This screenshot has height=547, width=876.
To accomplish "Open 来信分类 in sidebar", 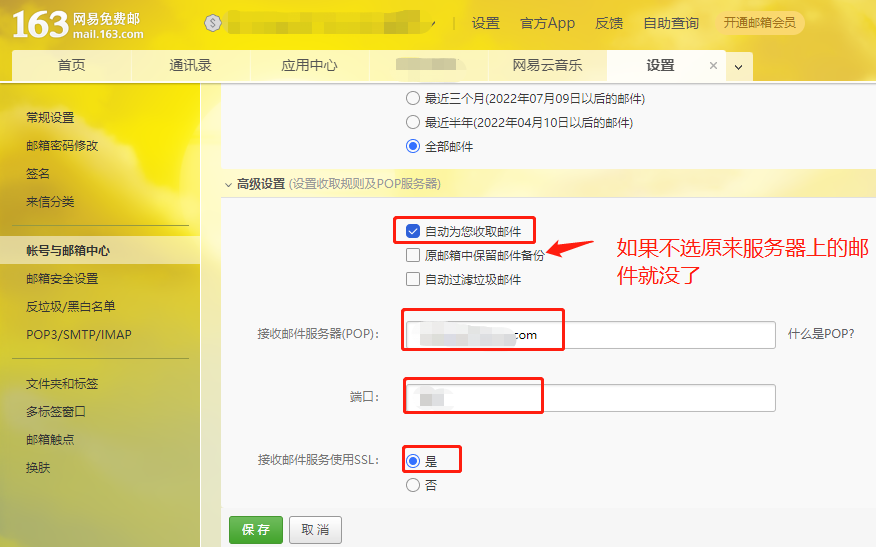I will [x=50, y=202].
